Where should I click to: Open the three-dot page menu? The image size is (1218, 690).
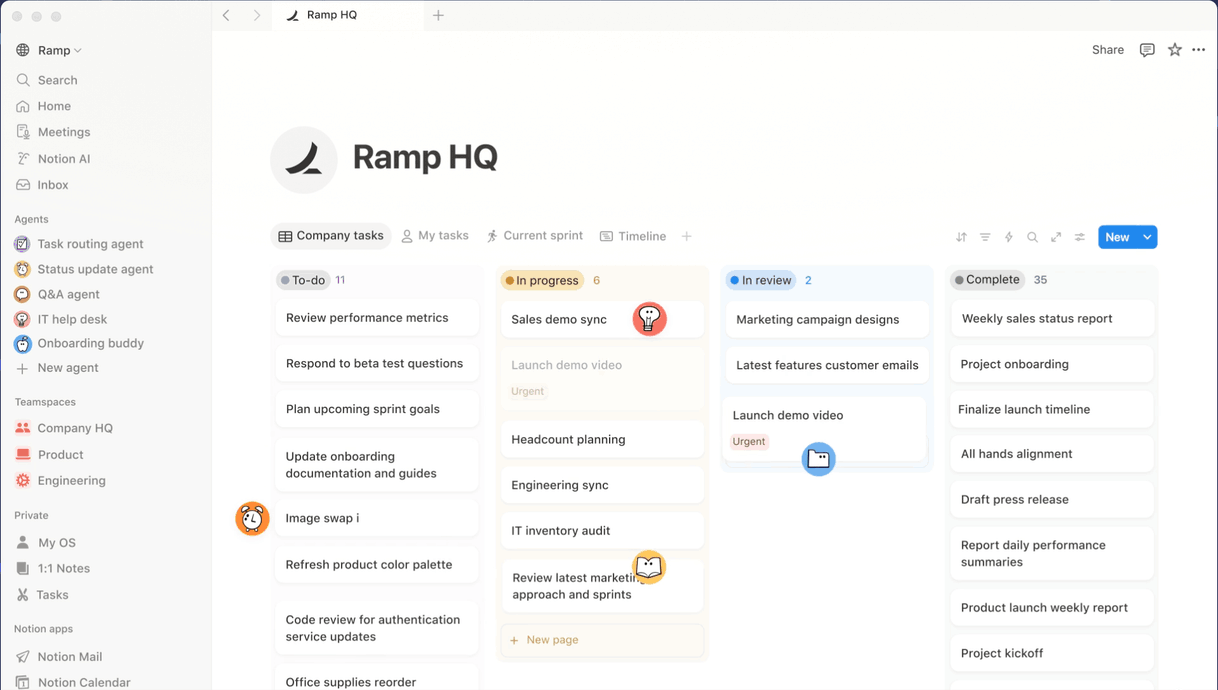point(1199,50)
